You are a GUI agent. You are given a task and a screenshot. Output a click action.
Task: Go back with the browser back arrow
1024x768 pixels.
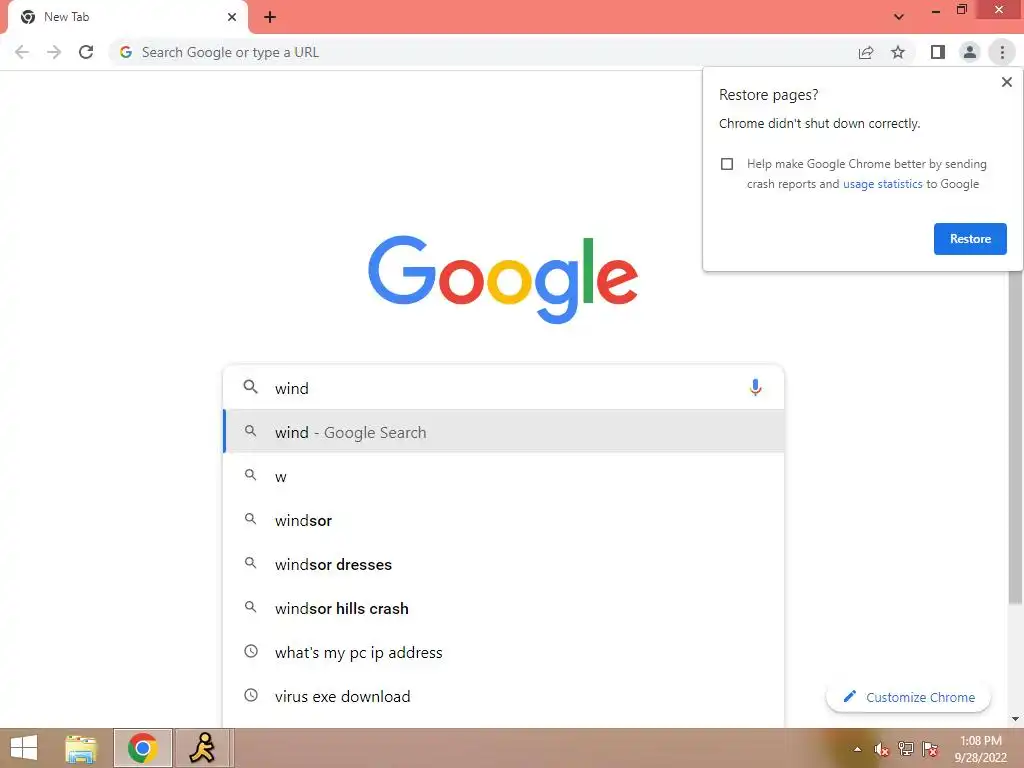click(x=22, y=52)
